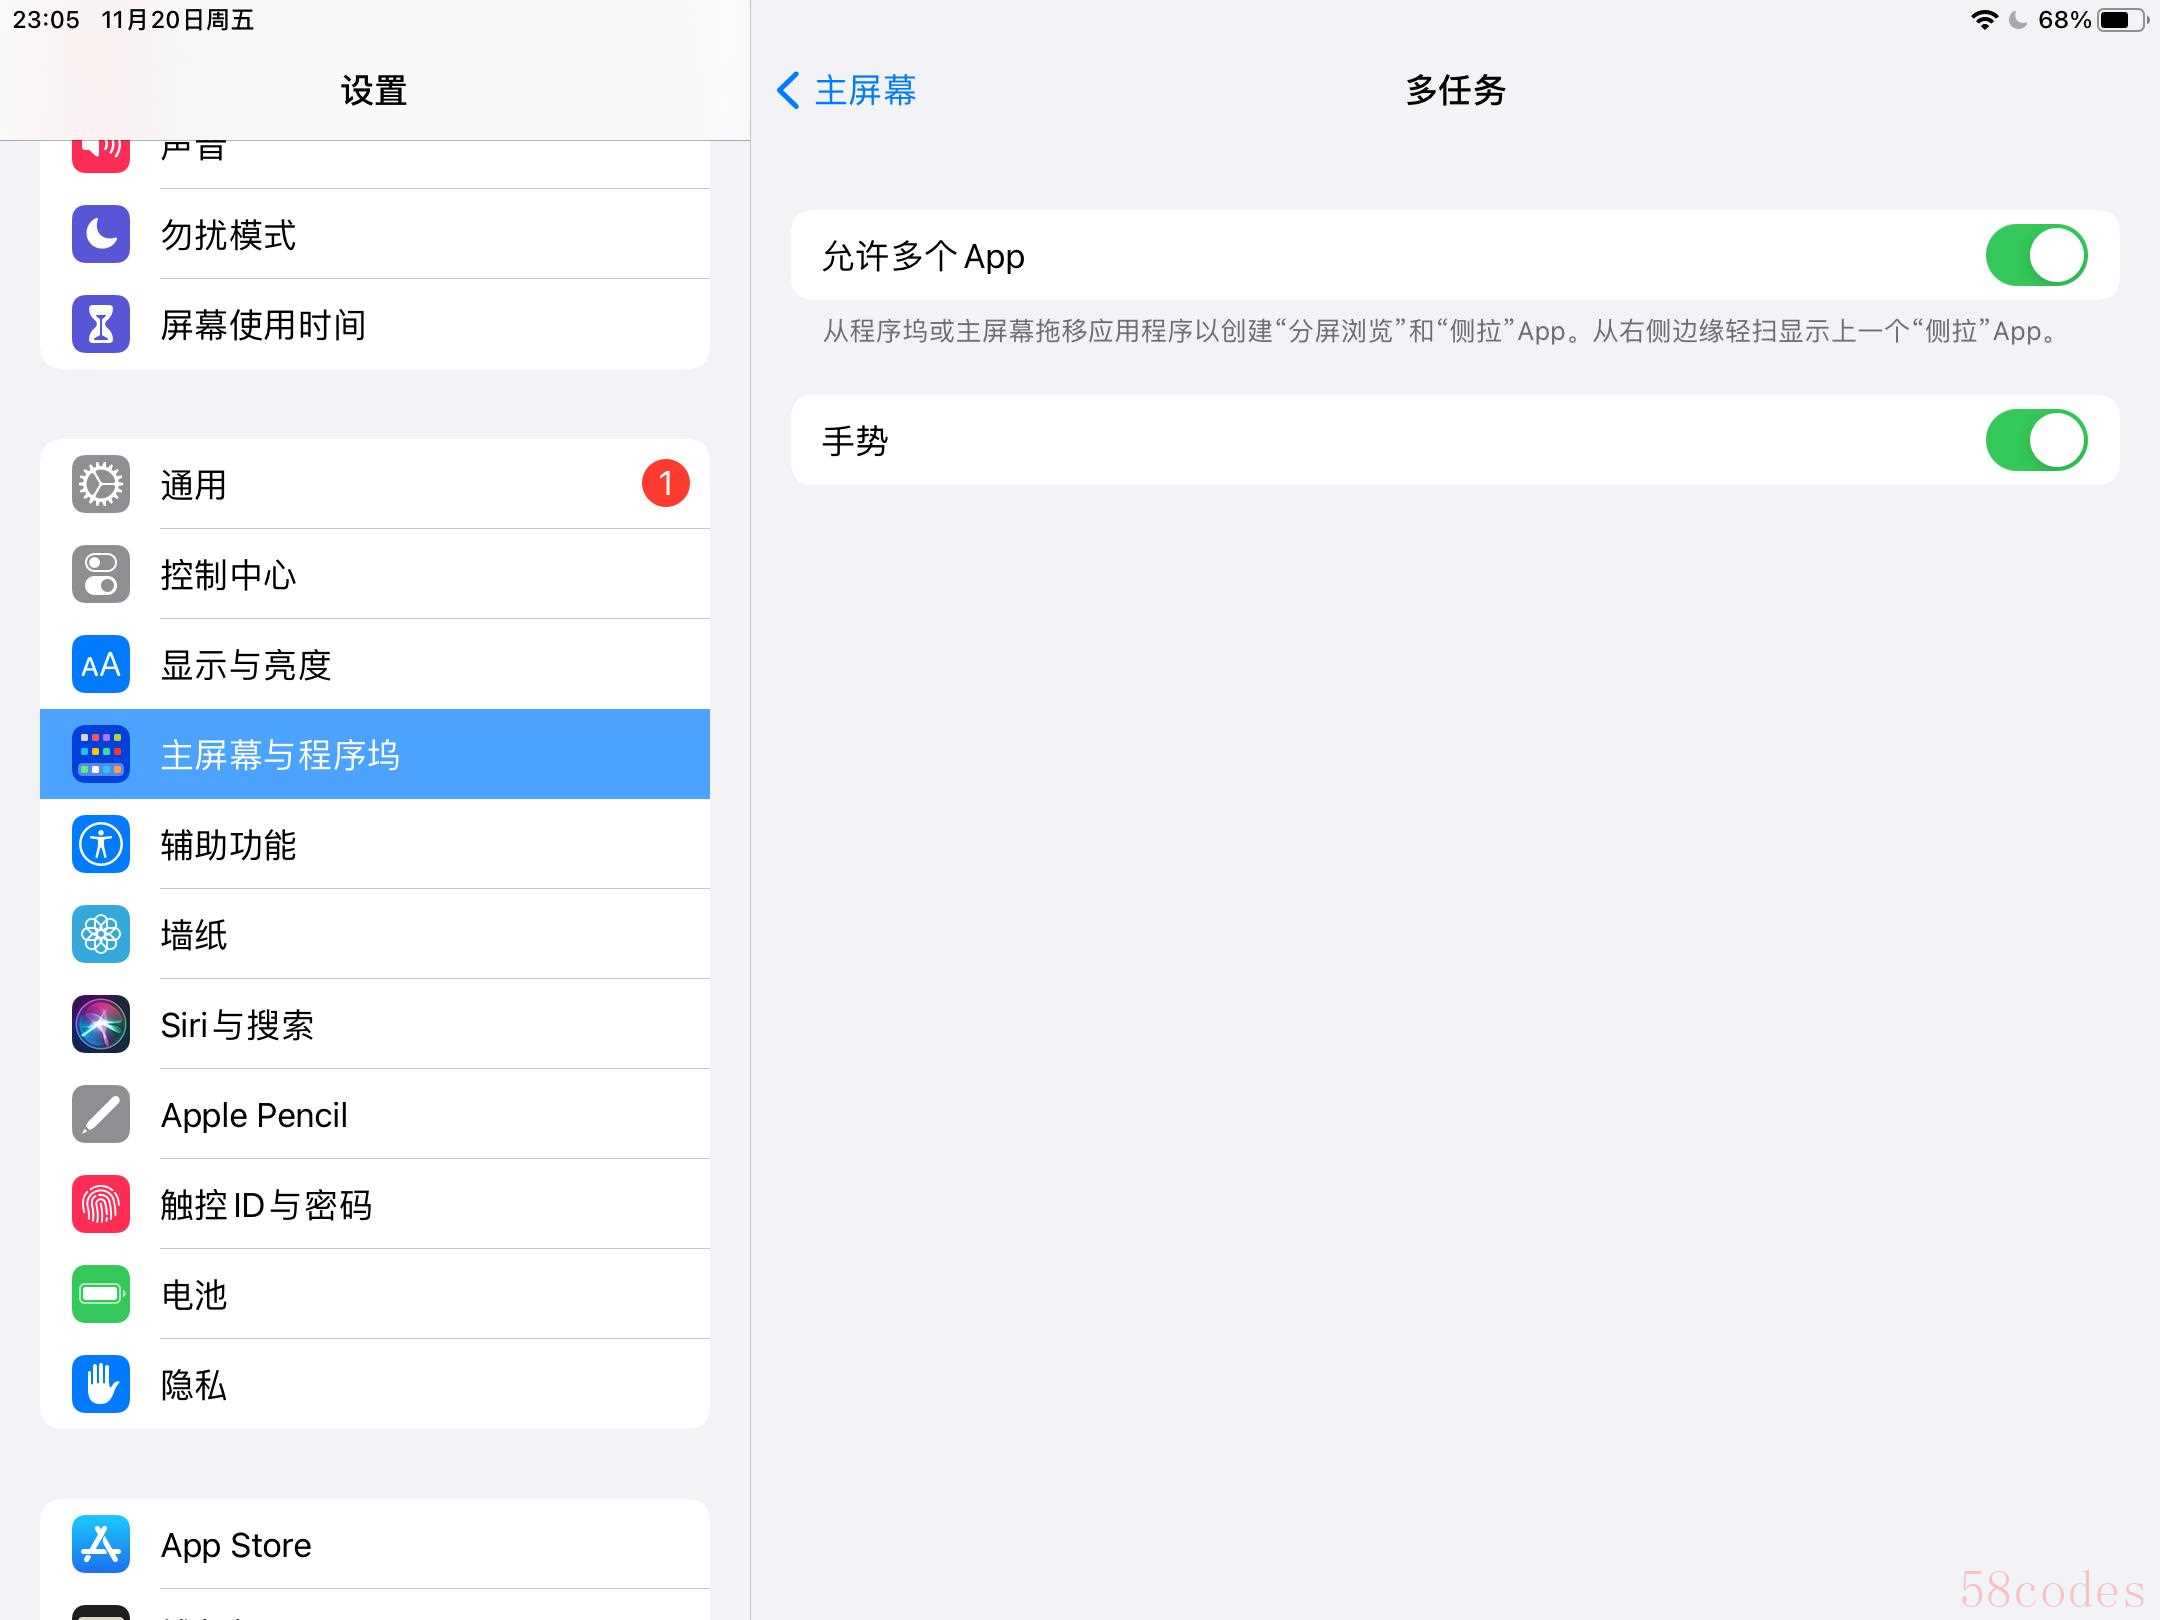Image resolution: width=2160 pixels, height=1620 pixels.
Task: Go back to 主屏幕 settings
Action: [x=846, y=90]
